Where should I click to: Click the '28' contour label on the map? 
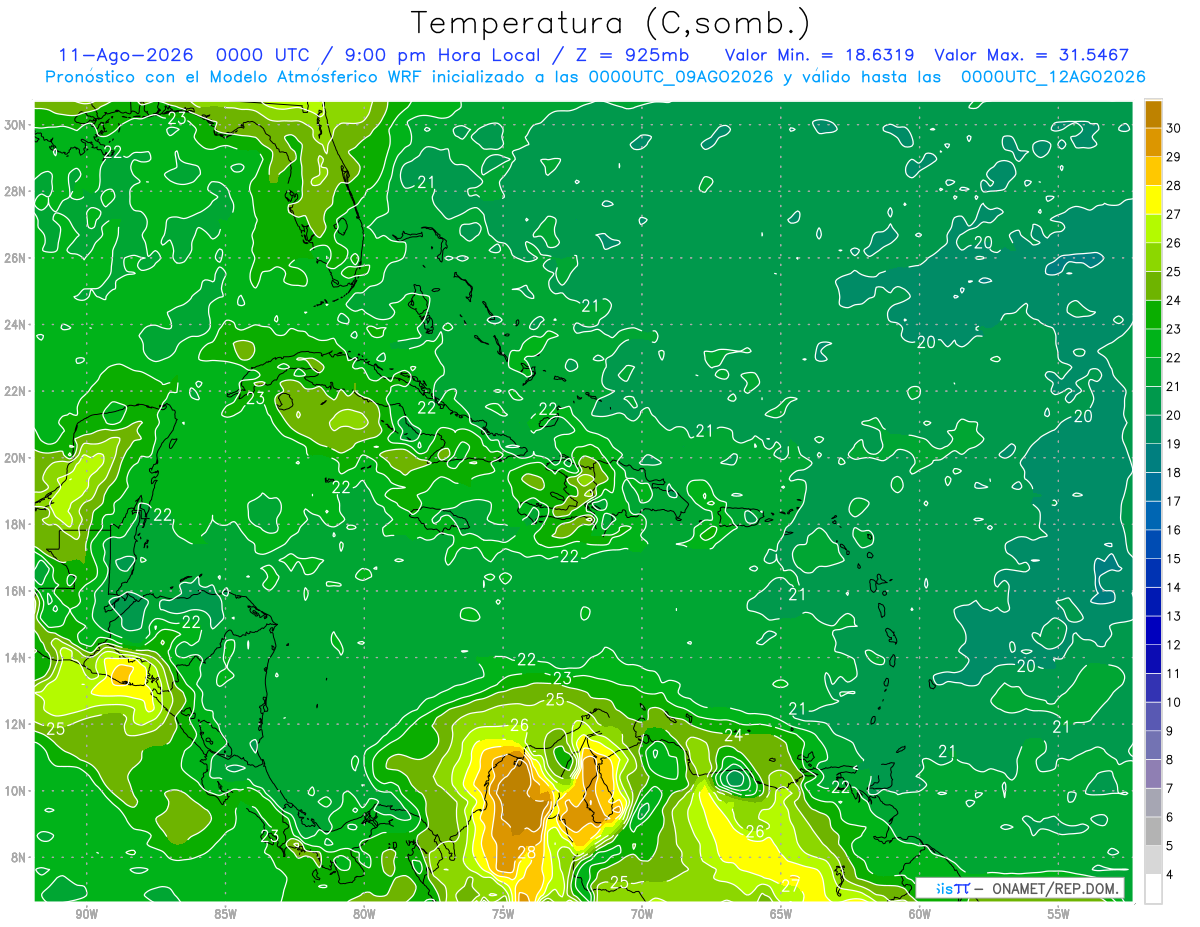pyautogui.click(x=527, y=853)
